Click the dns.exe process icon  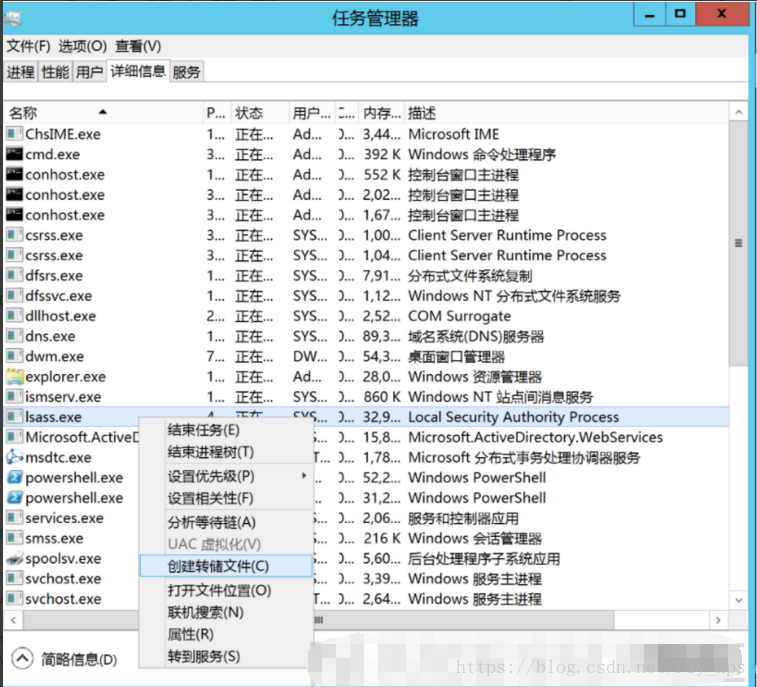[14, 336]
